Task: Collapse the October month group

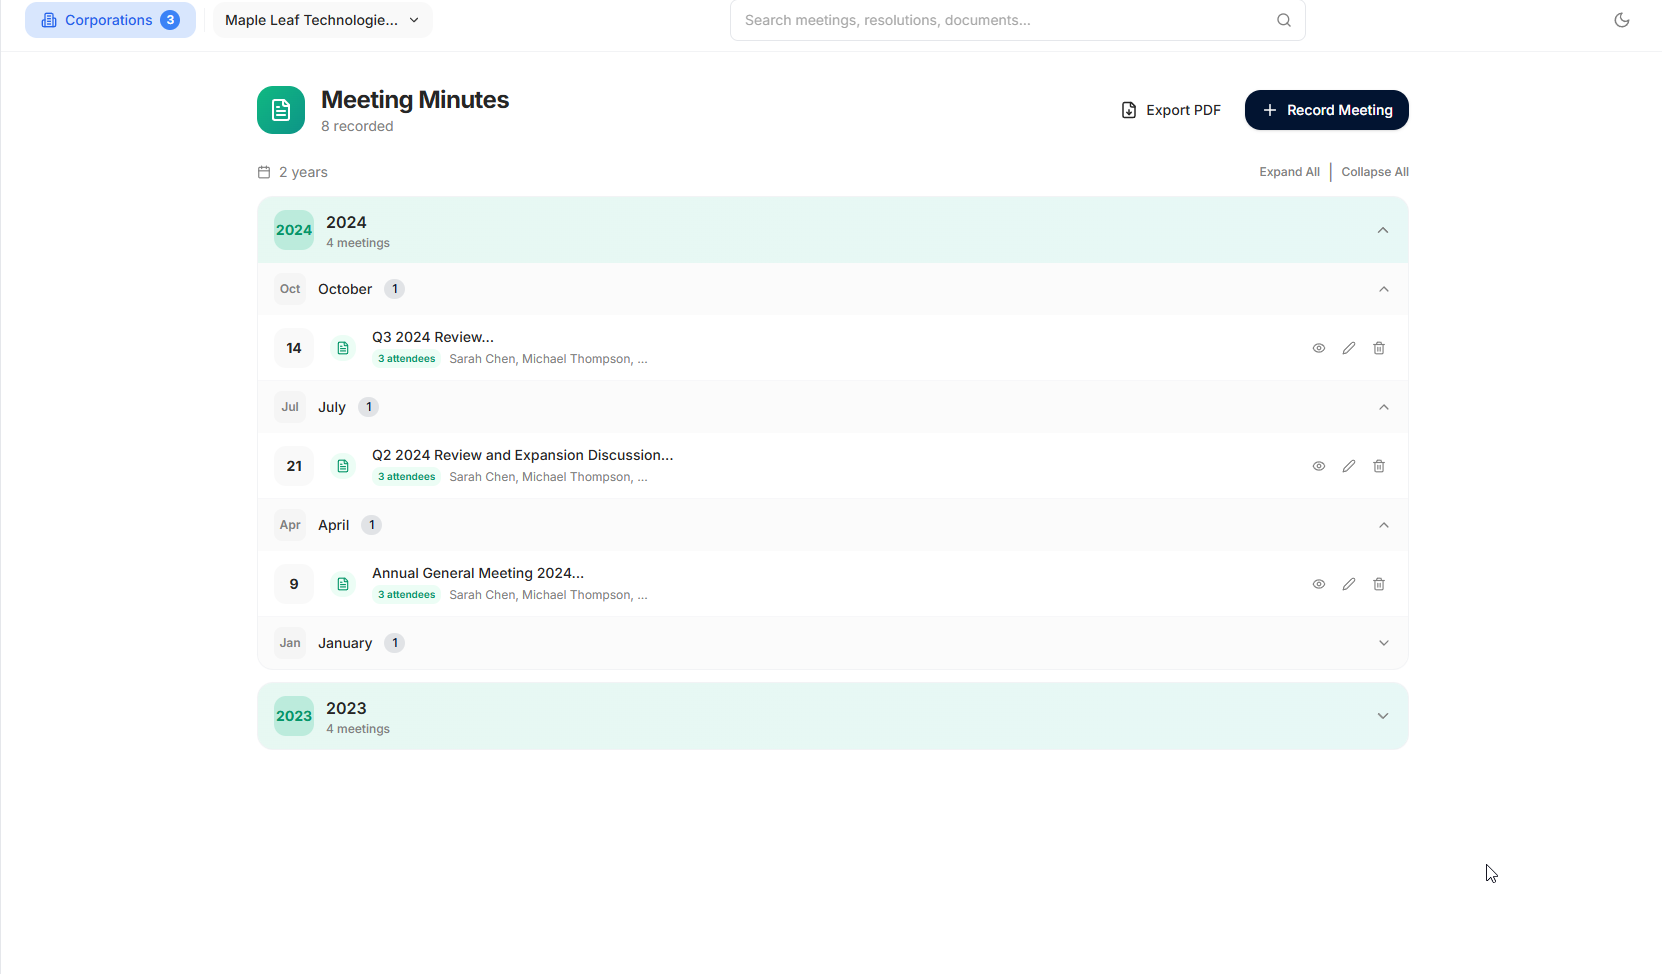Action: point(833,289)
